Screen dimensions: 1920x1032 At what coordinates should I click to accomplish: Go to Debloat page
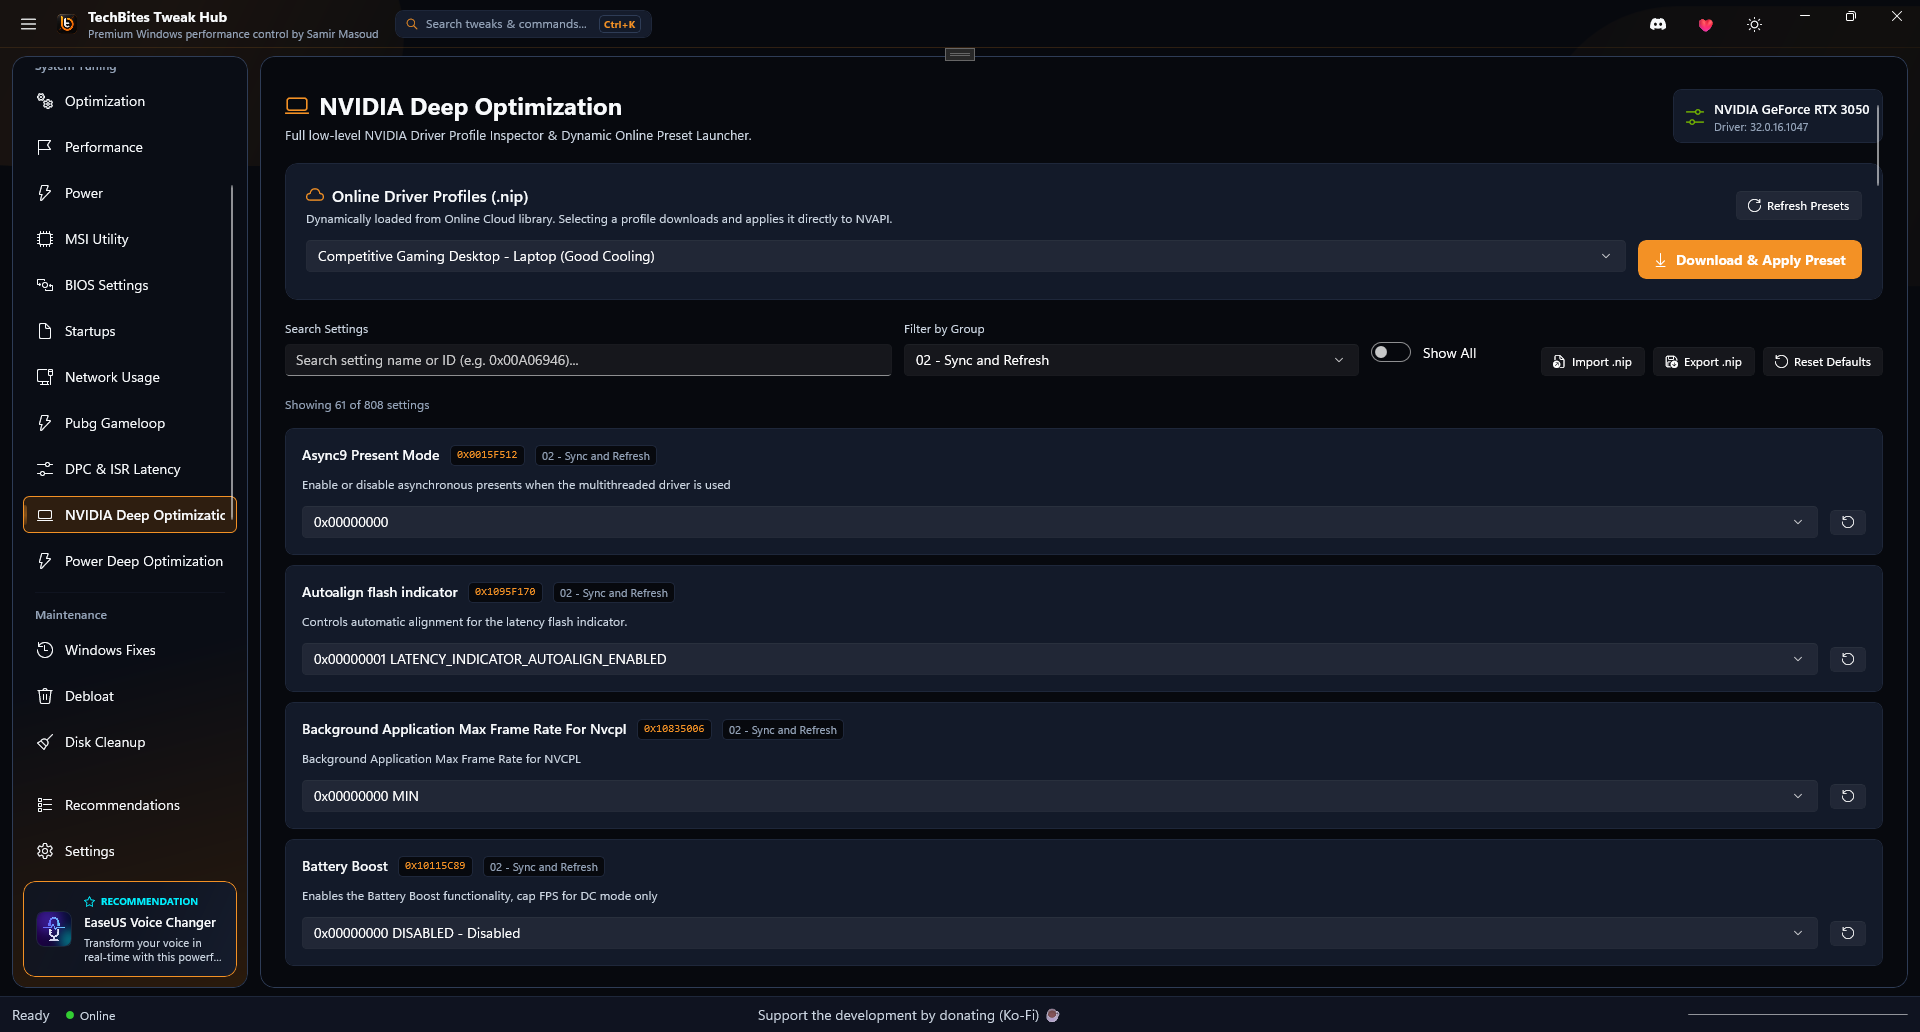coord(129,696)
